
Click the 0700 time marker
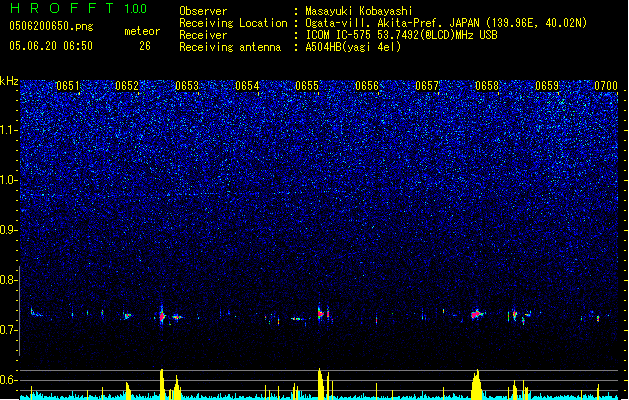tap(606, 86)
